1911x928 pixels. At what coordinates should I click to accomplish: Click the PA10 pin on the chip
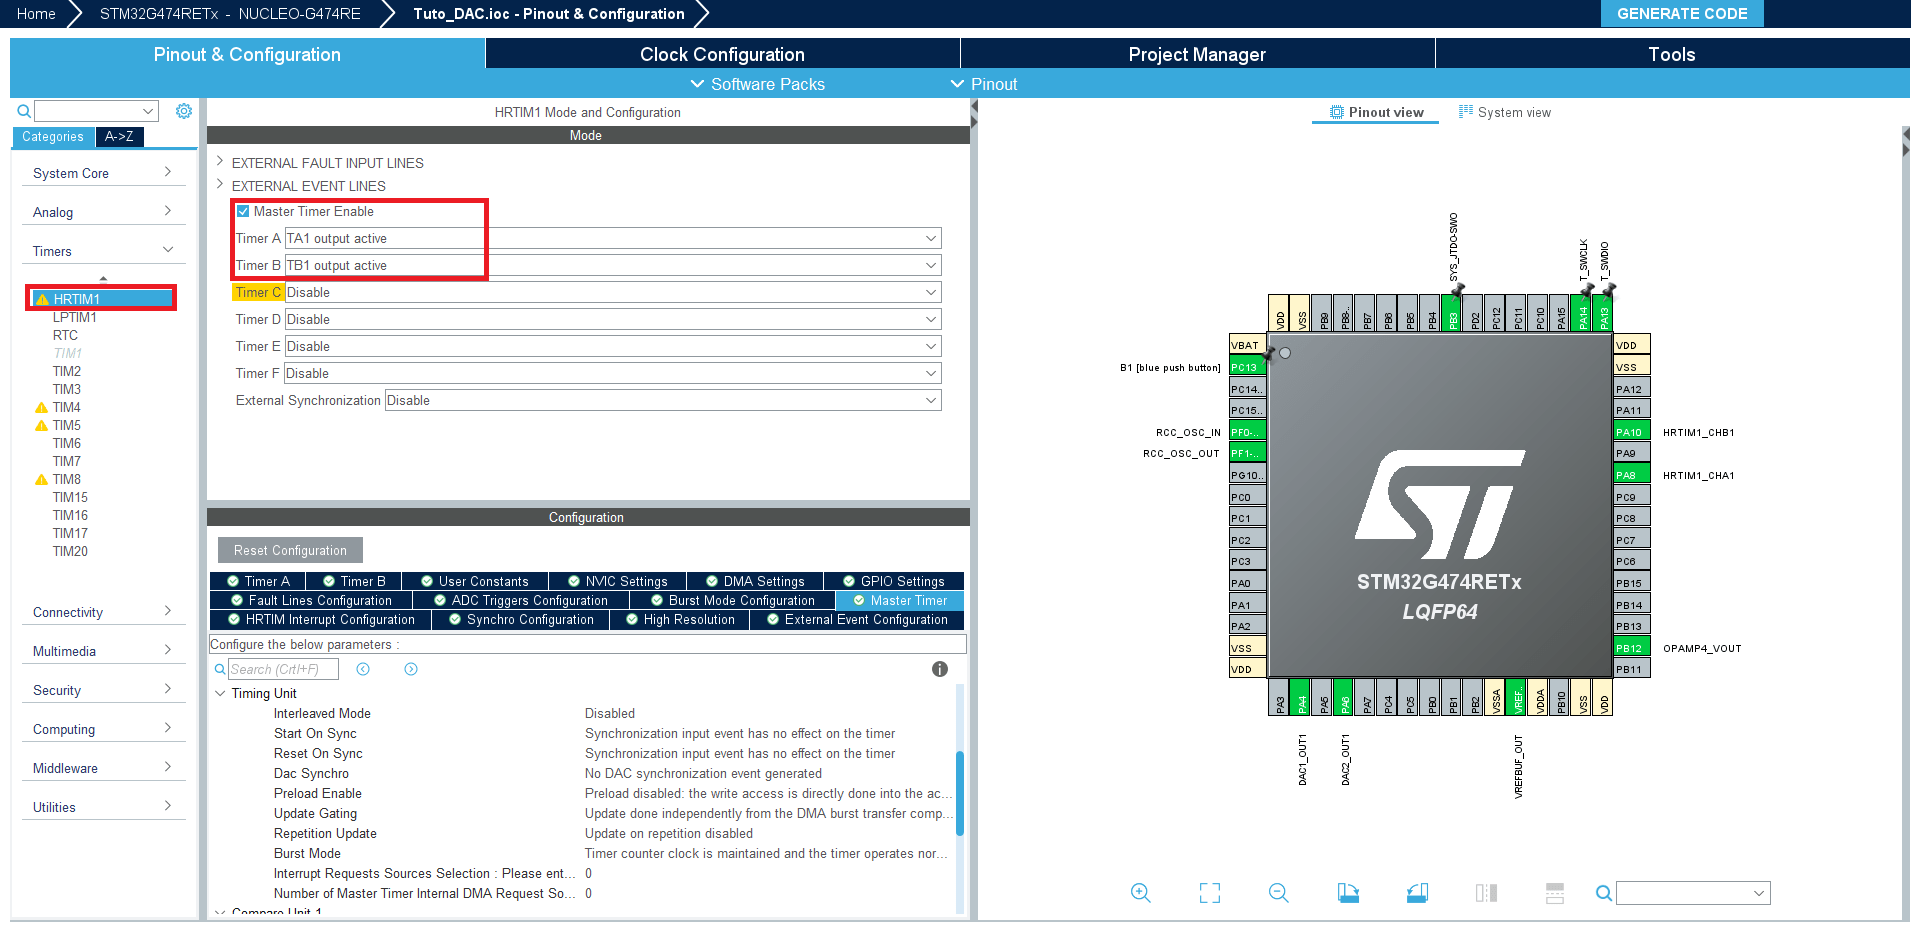pos(1631,432)
